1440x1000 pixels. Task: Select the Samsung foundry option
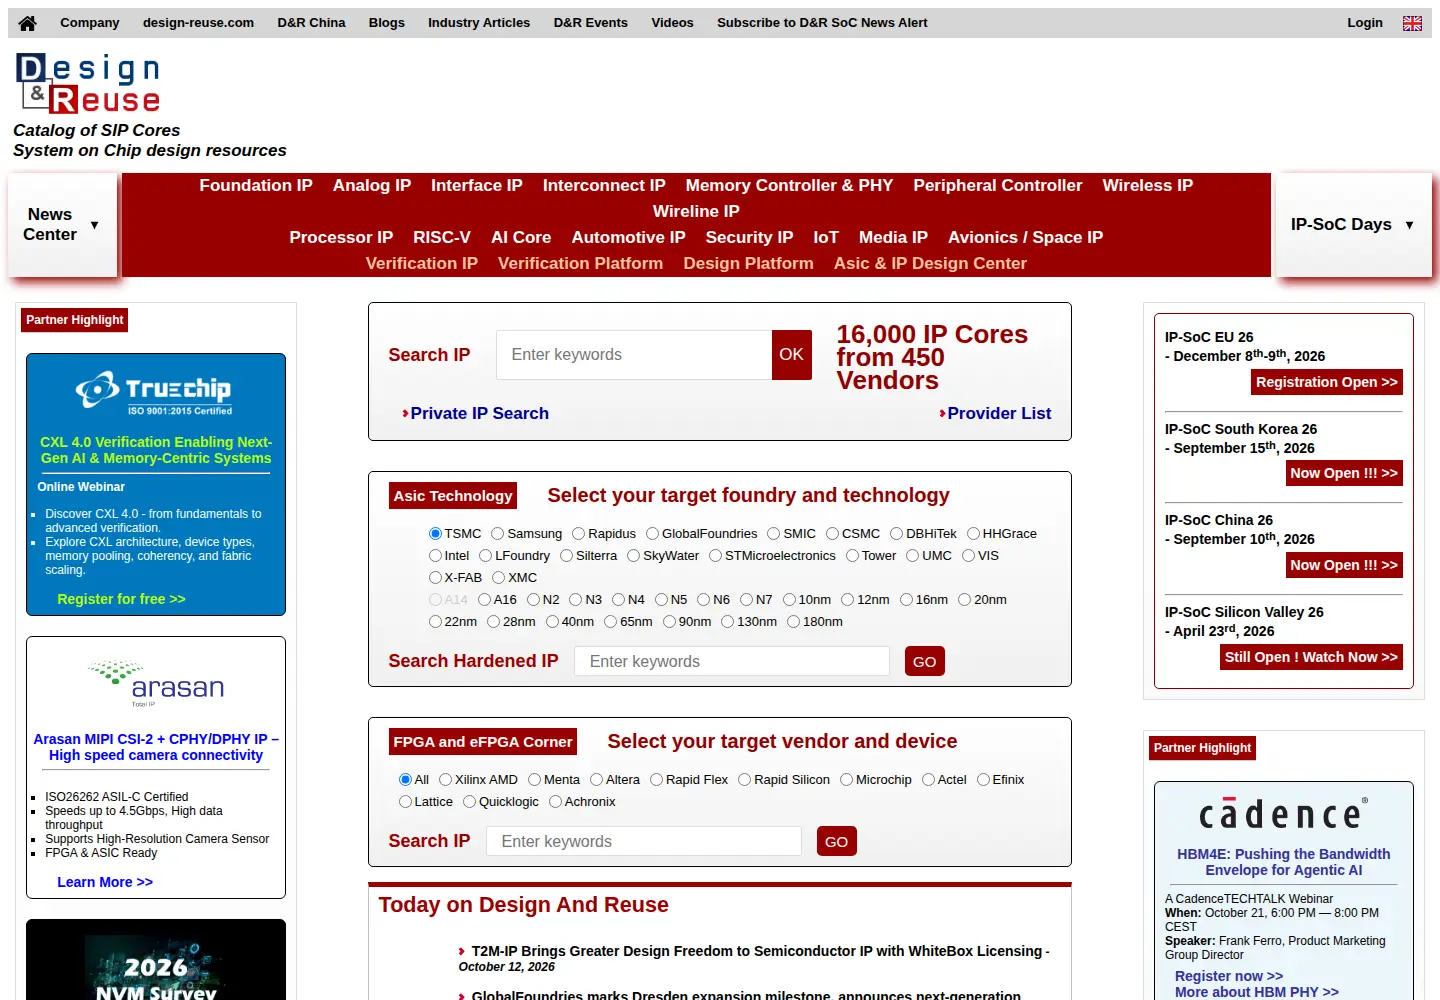tap(498, 534)
